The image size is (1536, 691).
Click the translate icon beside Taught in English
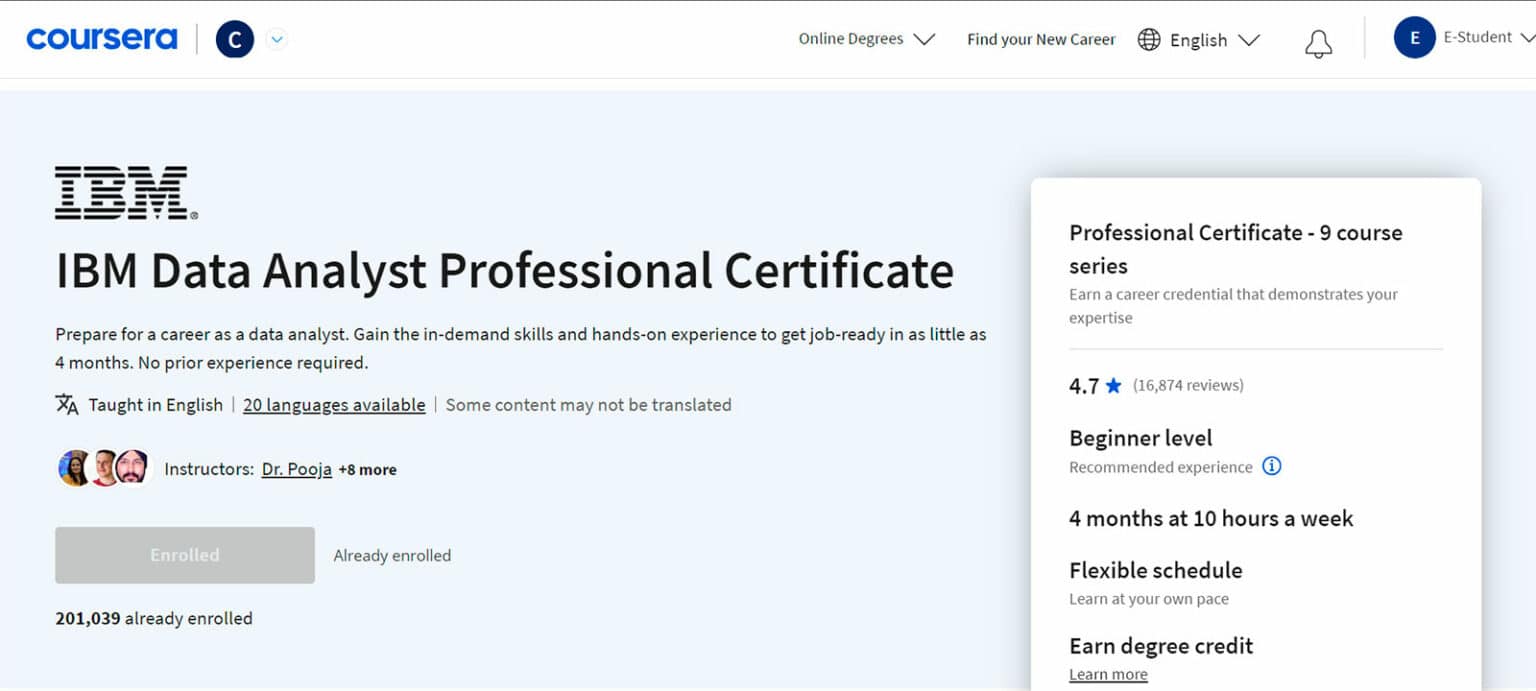(x=67, y=404)
